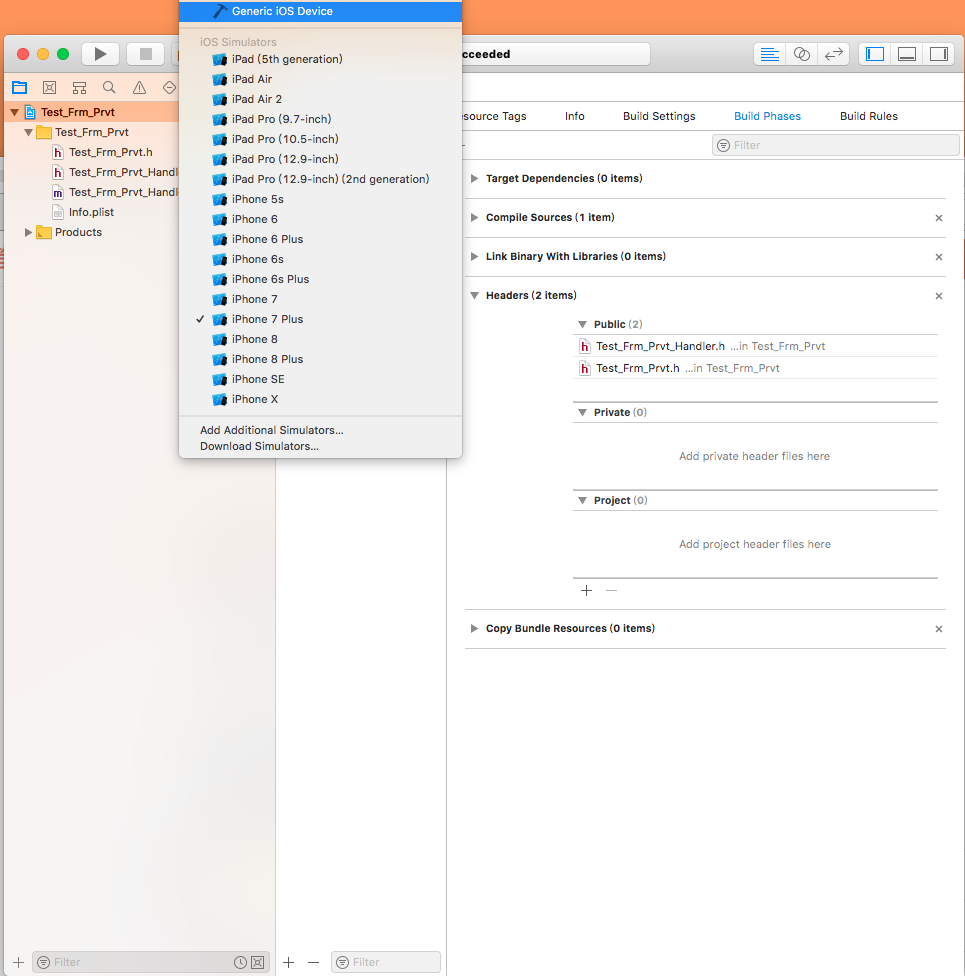
Task: Expand Copy Bundle Resources section
Action: [474, 629]
